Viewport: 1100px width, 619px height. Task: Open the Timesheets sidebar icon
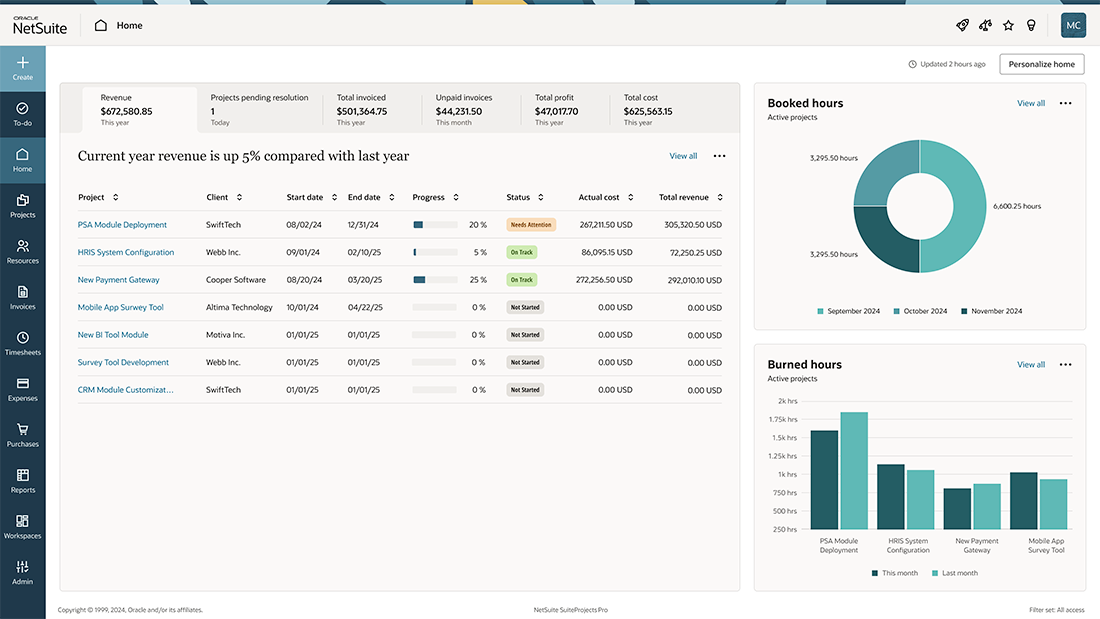pyautogui.click(x=22, y=345)
